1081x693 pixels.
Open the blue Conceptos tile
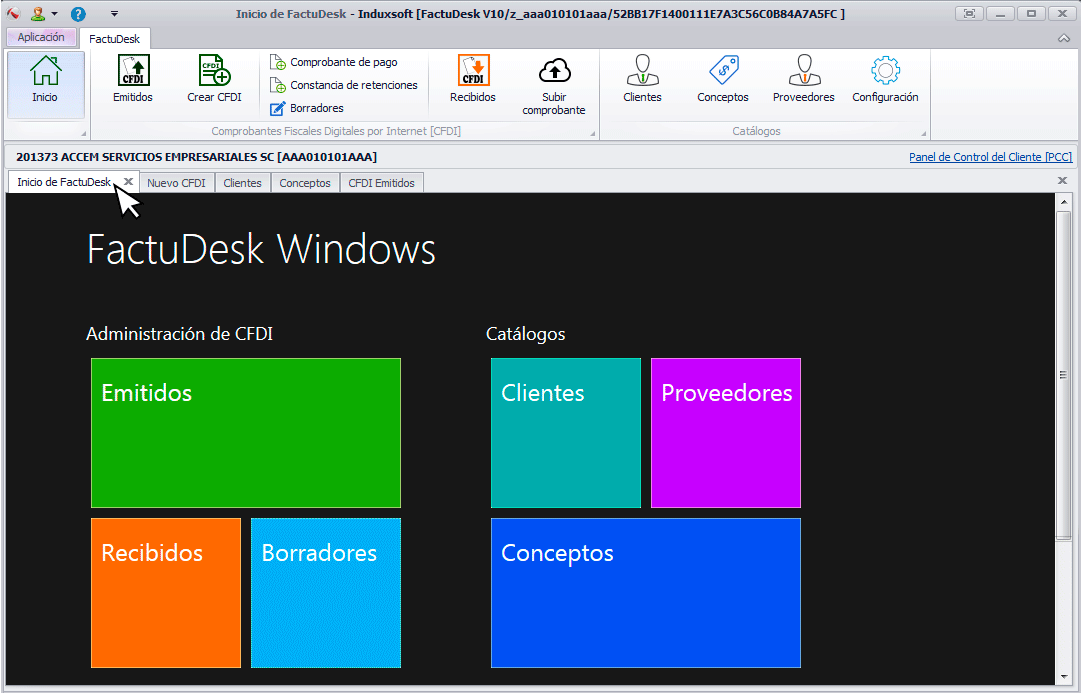(646, 593)
